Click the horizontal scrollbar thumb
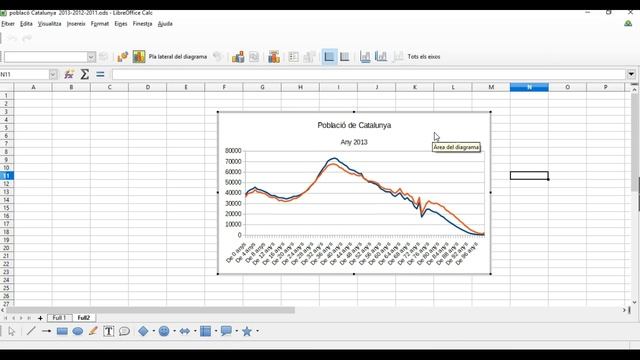The height and width of the screenshot is (360, 640). pyautogui.click(x=150, y=310)
